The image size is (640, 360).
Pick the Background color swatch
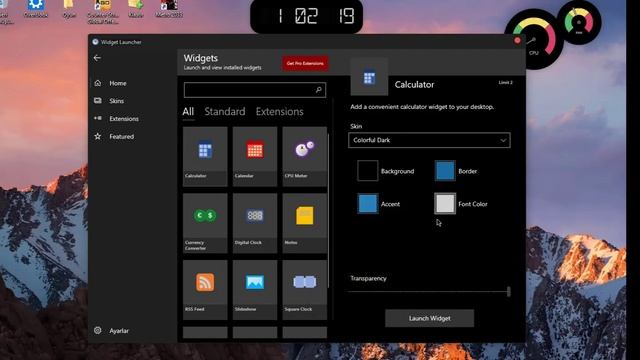click(367, 171)
